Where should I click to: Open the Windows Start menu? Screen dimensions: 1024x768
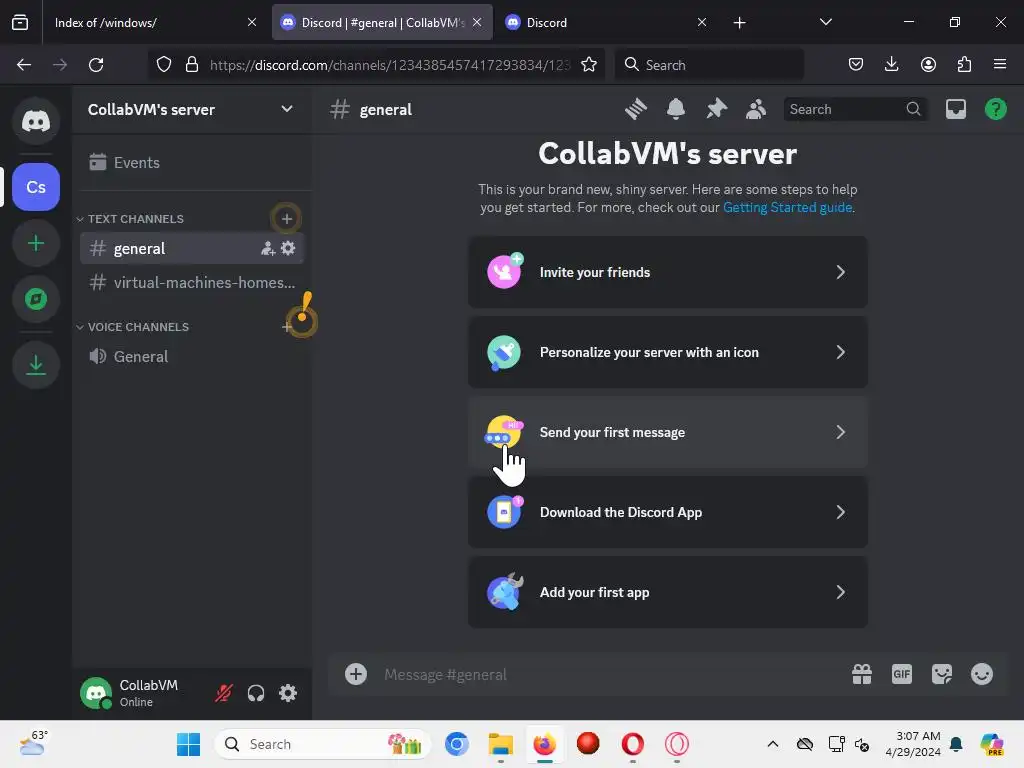point(188,744)
